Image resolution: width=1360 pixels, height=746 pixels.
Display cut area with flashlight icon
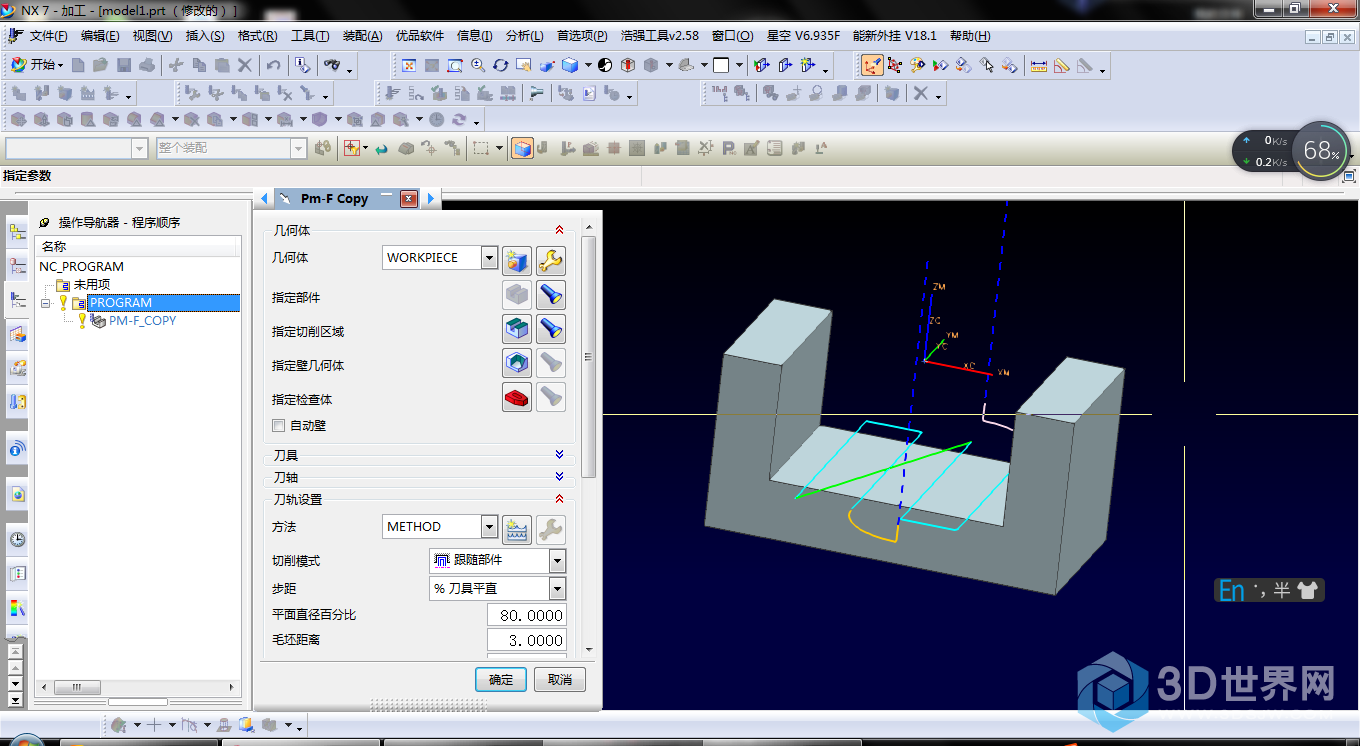click(x=551, y=329)
